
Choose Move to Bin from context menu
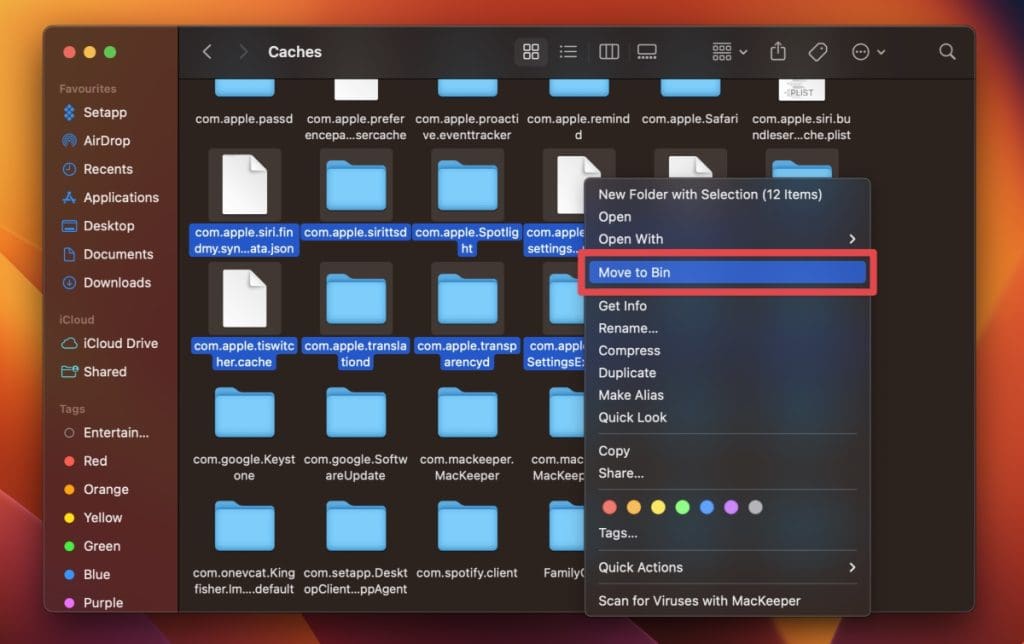click(x=726, y=272)
